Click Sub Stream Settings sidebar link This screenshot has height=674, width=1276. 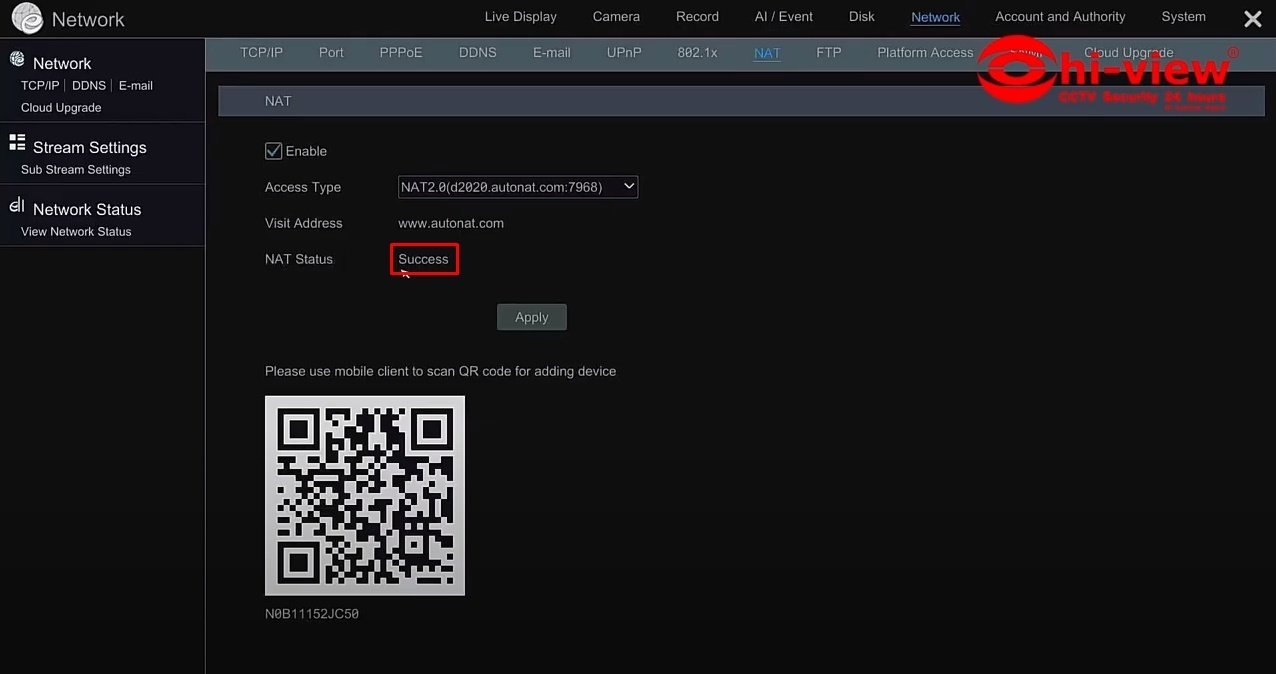(76, 170)
